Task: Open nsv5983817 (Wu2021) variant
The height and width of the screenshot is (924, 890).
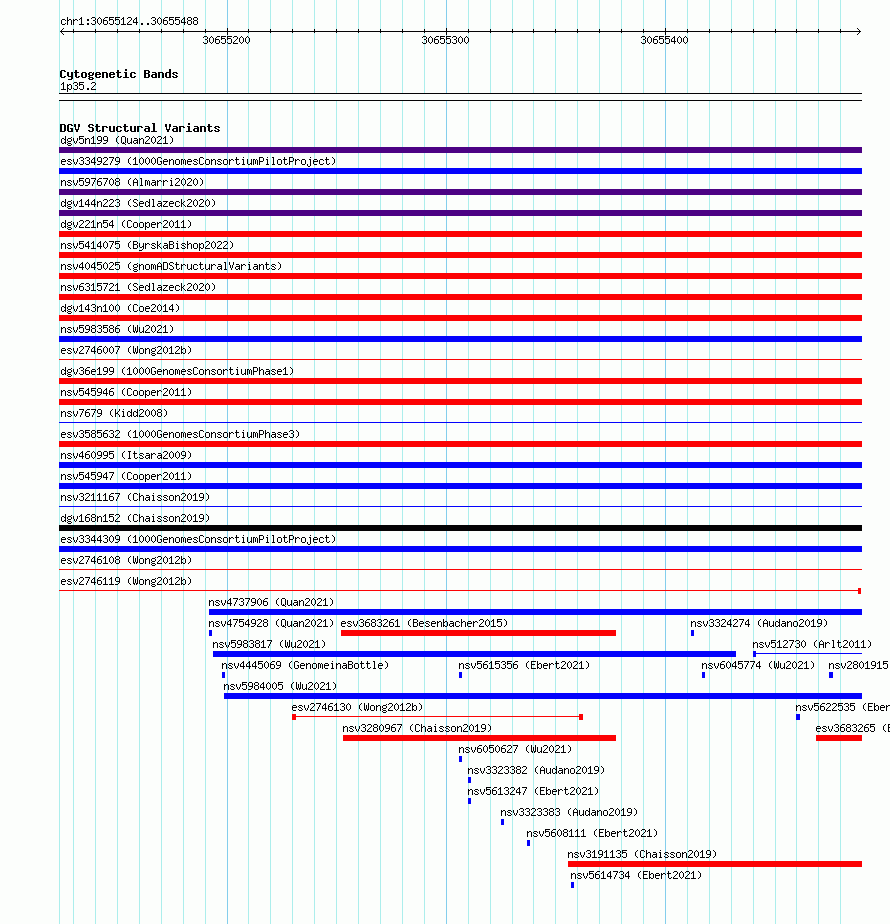Action: click(x=269, y=645)
